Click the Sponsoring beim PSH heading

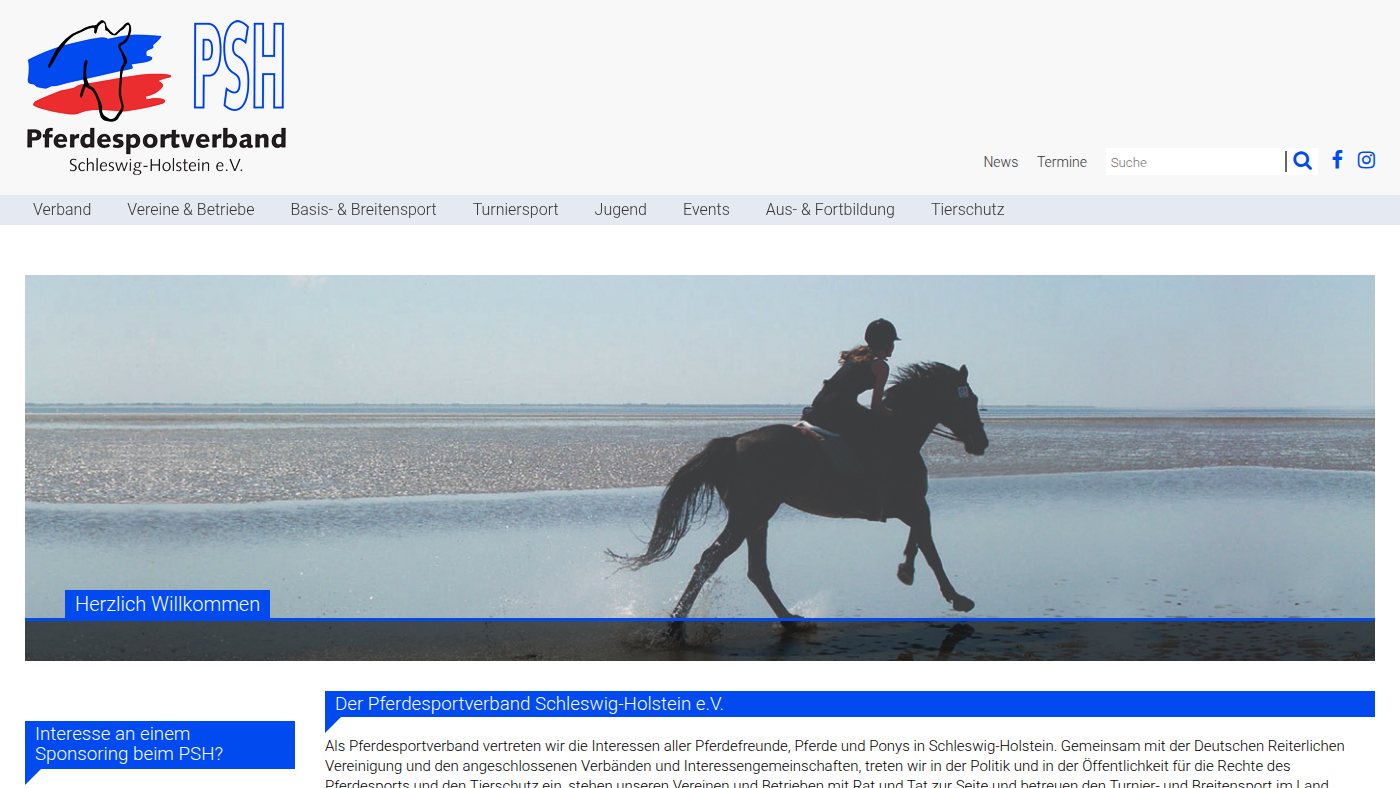pyautogui.click(x=160, y=744)
